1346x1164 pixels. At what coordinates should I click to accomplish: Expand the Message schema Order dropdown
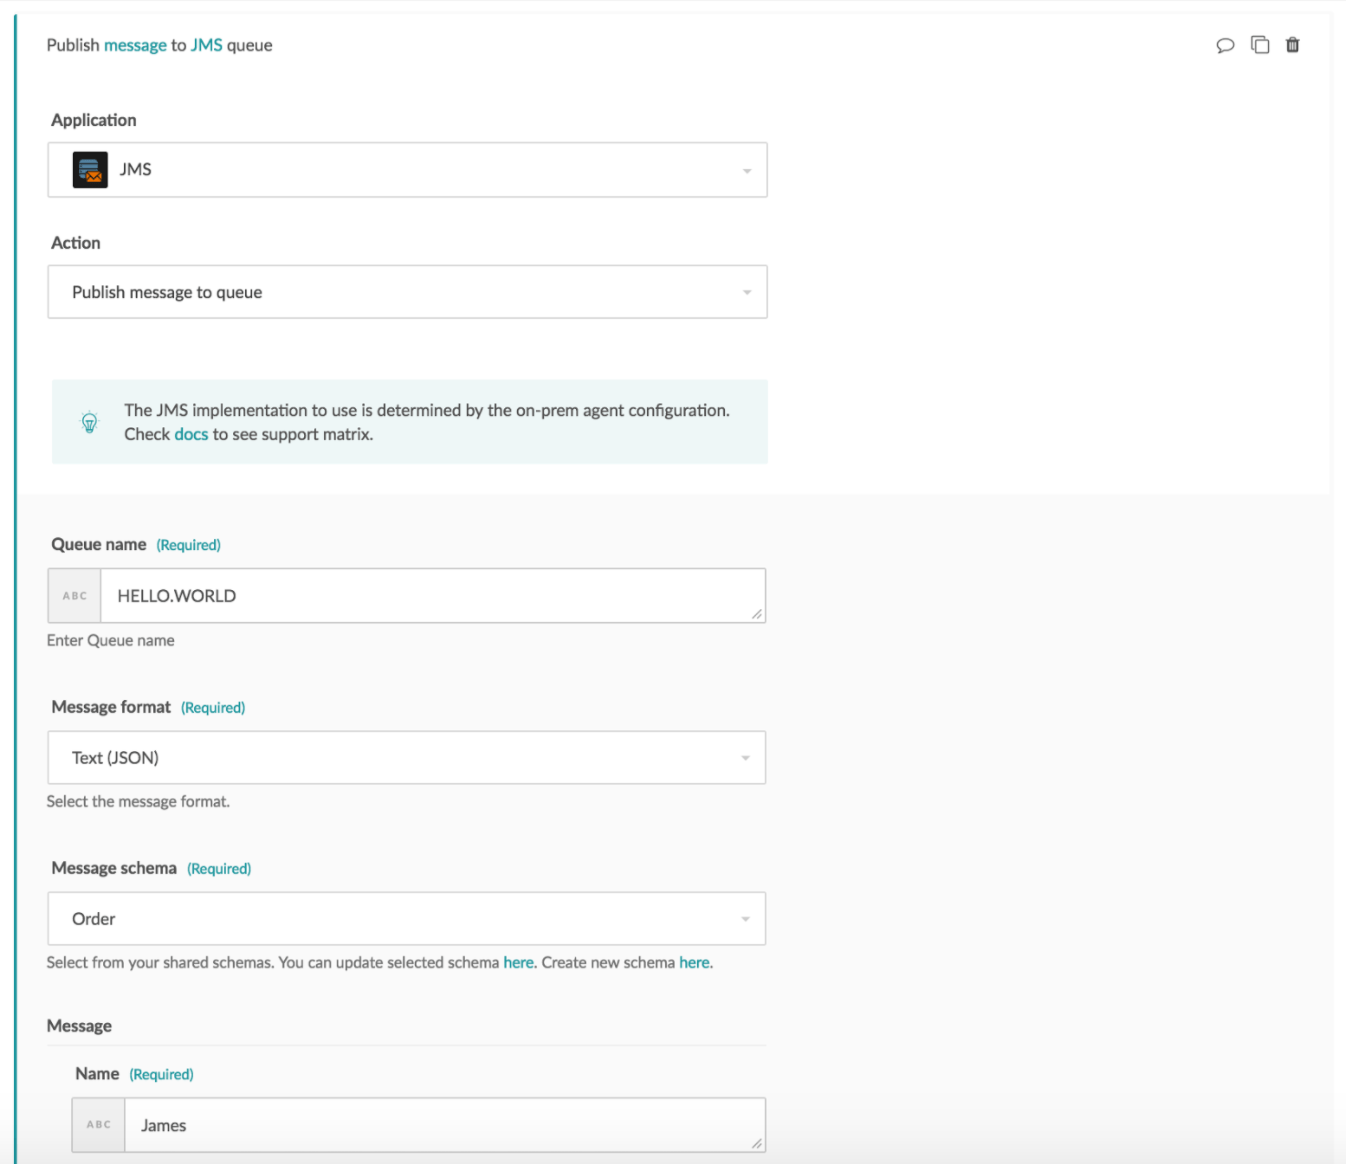(407, 919)
